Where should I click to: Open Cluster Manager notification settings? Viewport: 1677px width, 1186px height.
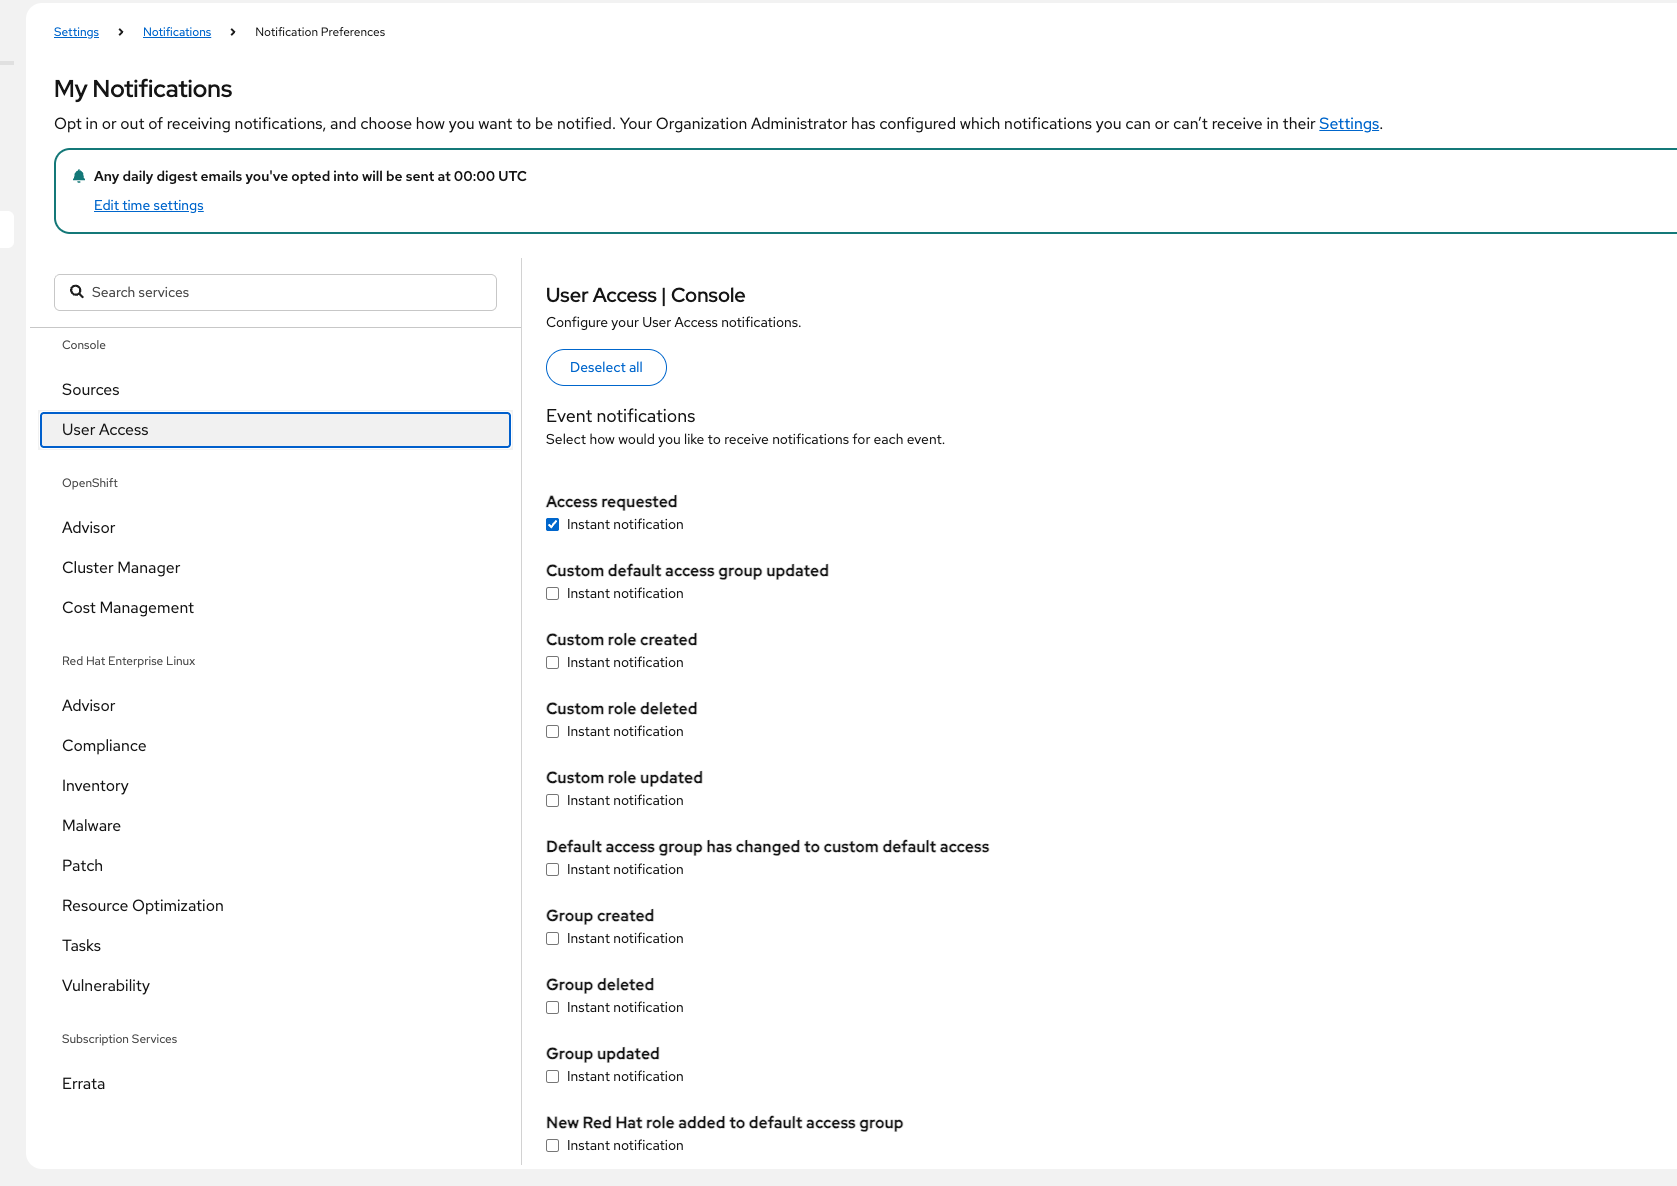(121, 568)
